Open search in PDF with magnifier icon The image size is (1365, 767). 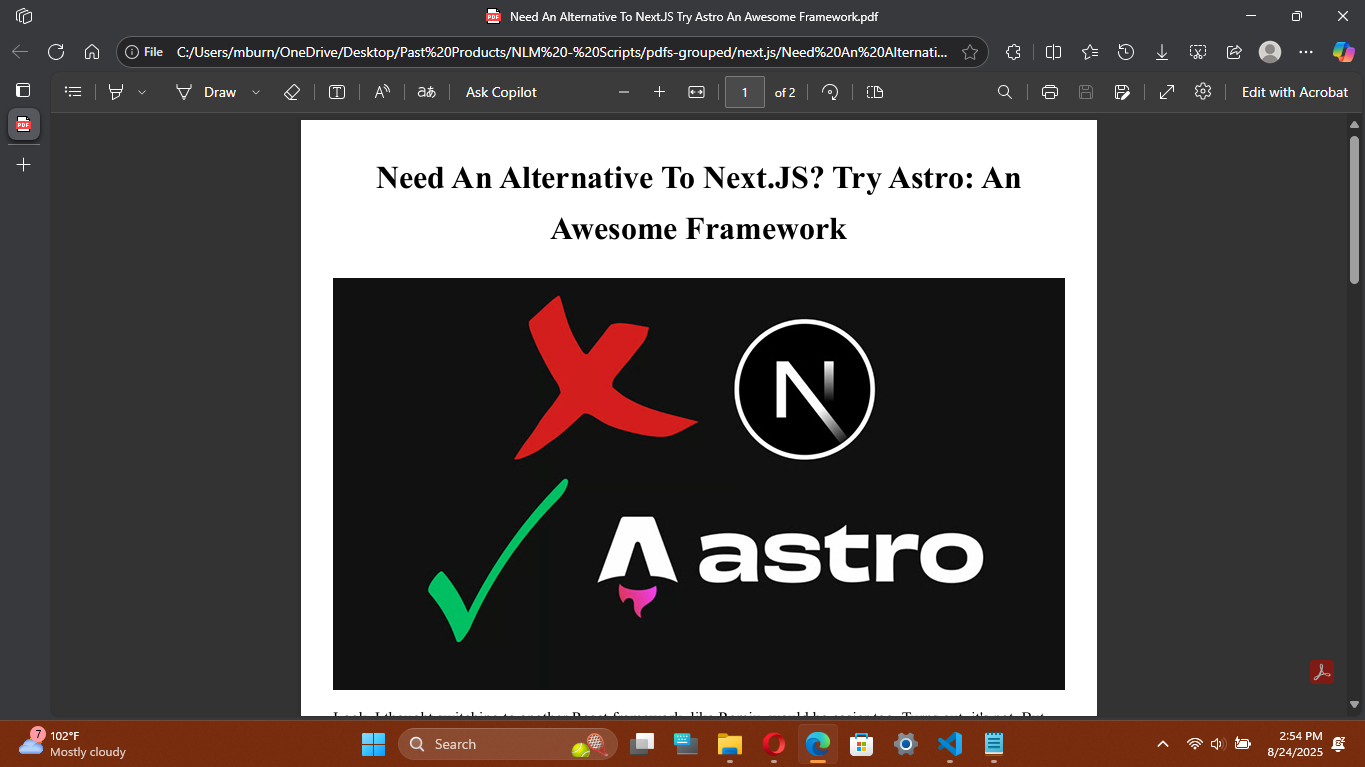click(1005, 92)
